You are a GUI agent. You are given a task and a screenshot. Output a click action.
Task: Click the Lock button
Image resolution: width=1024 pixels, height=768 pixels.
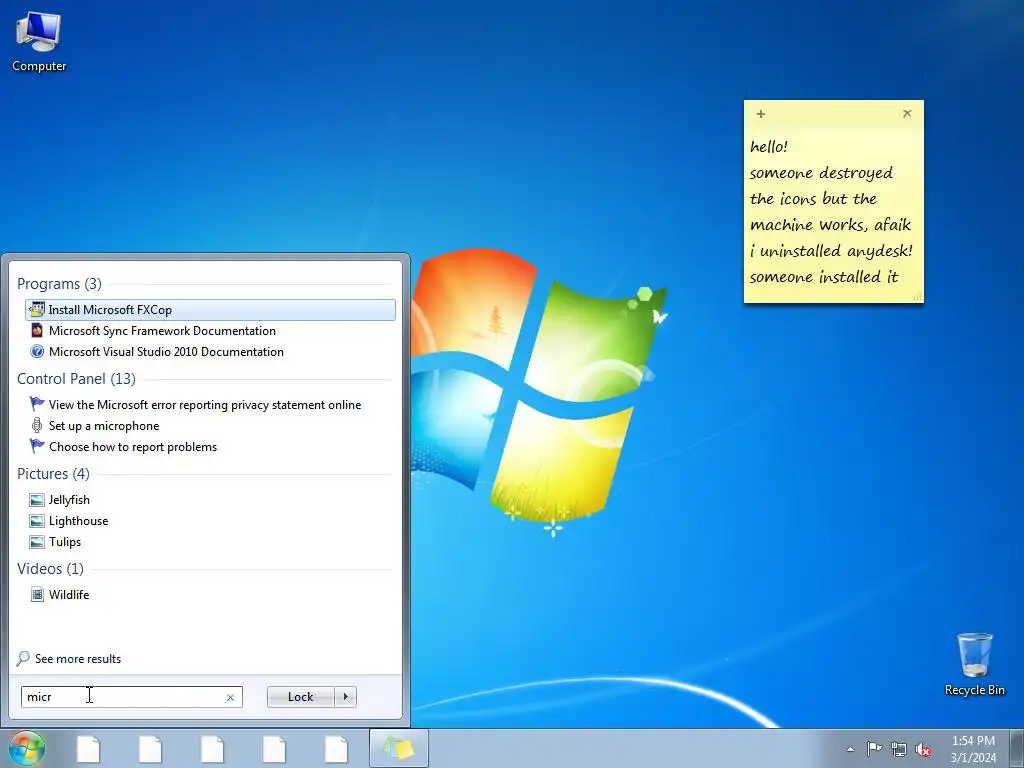[x=300, y=697]
